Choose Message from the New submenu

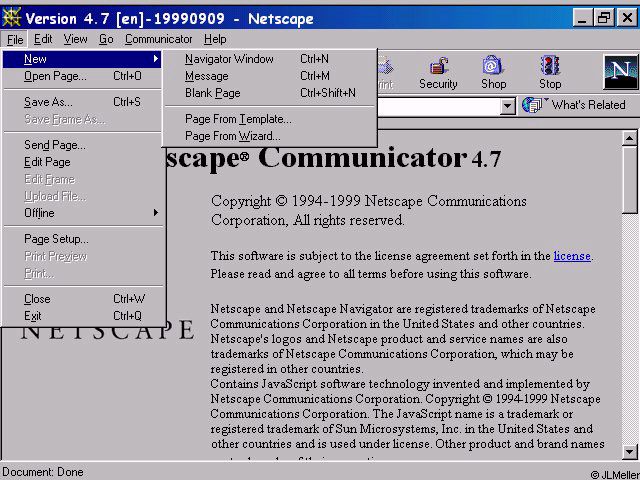click(269, 76)
